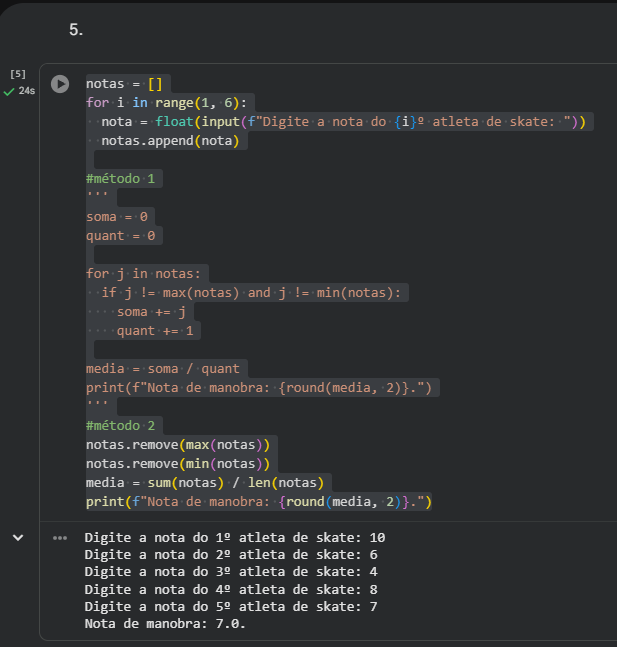Click the line 'quant = 0'
Image resolution: width=617 pixels, height=647 pixels.
point(121,236)
